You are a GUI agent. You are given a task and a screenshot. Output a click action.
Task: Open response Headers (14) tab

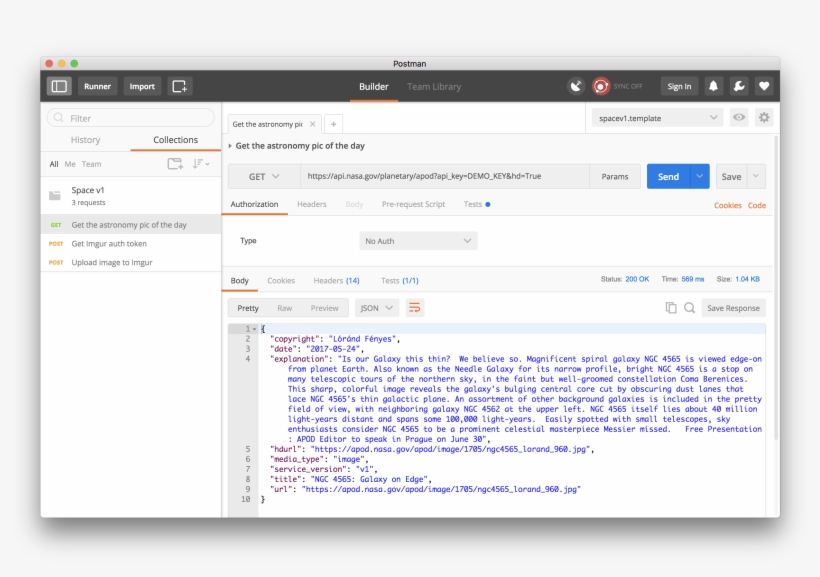(336, 281)
